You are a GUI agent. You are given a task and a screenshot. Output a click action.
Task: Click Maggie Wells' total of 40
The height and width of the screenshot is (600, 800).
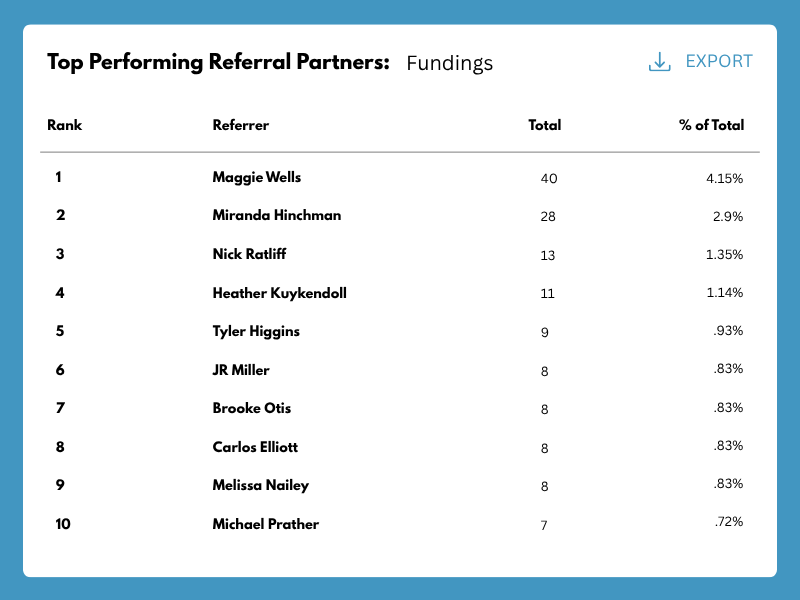pyautogui.click(x=548, y=178)
